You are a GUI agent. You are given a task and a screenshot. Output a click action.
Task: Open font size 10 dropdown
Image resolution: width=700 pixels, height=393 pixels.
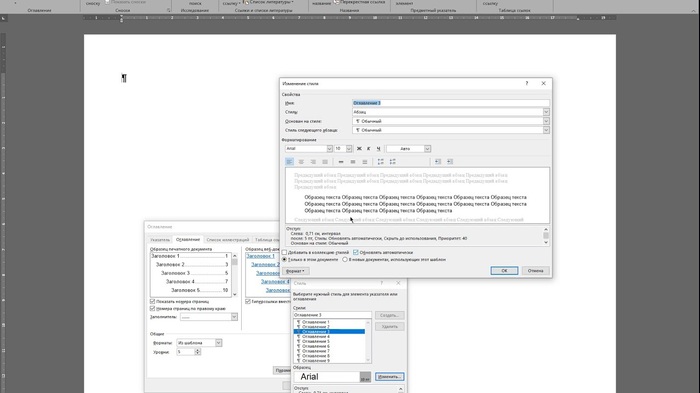click(349, 149)
